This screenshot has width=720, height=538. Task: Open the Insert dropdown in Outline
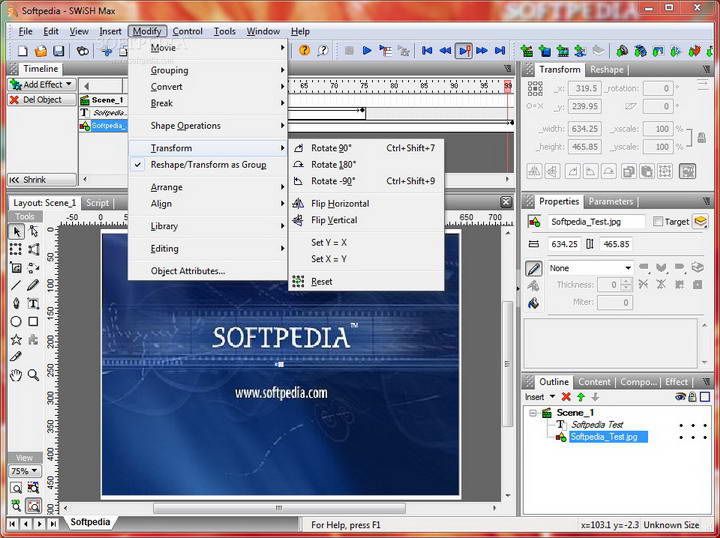540,397
